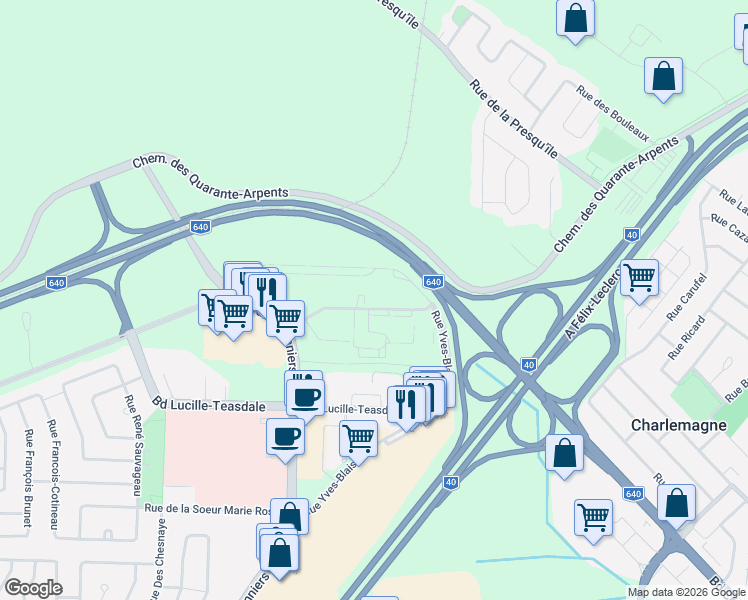This screenshot has width=748, height=600.
Task: Click the diagonal Chem. des Quarante-Arpents label at right
Action: point(615,194)
